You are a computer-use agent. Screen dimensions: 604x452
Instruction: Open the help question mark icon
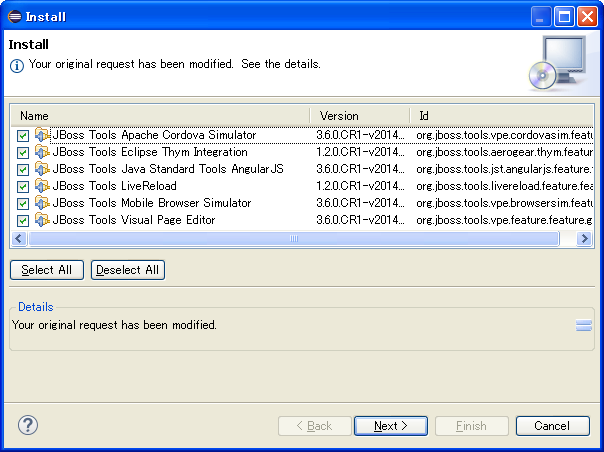(28, 425)
